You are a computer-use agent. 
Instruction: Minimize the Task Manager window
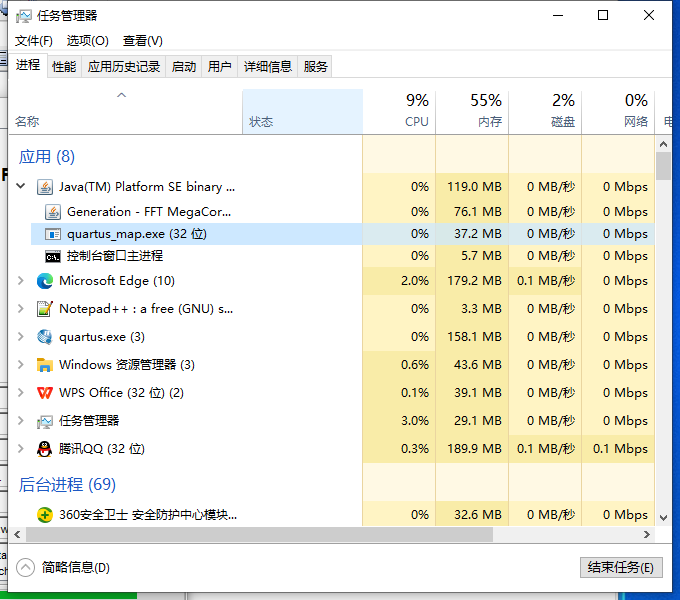[x=558, y=16]
